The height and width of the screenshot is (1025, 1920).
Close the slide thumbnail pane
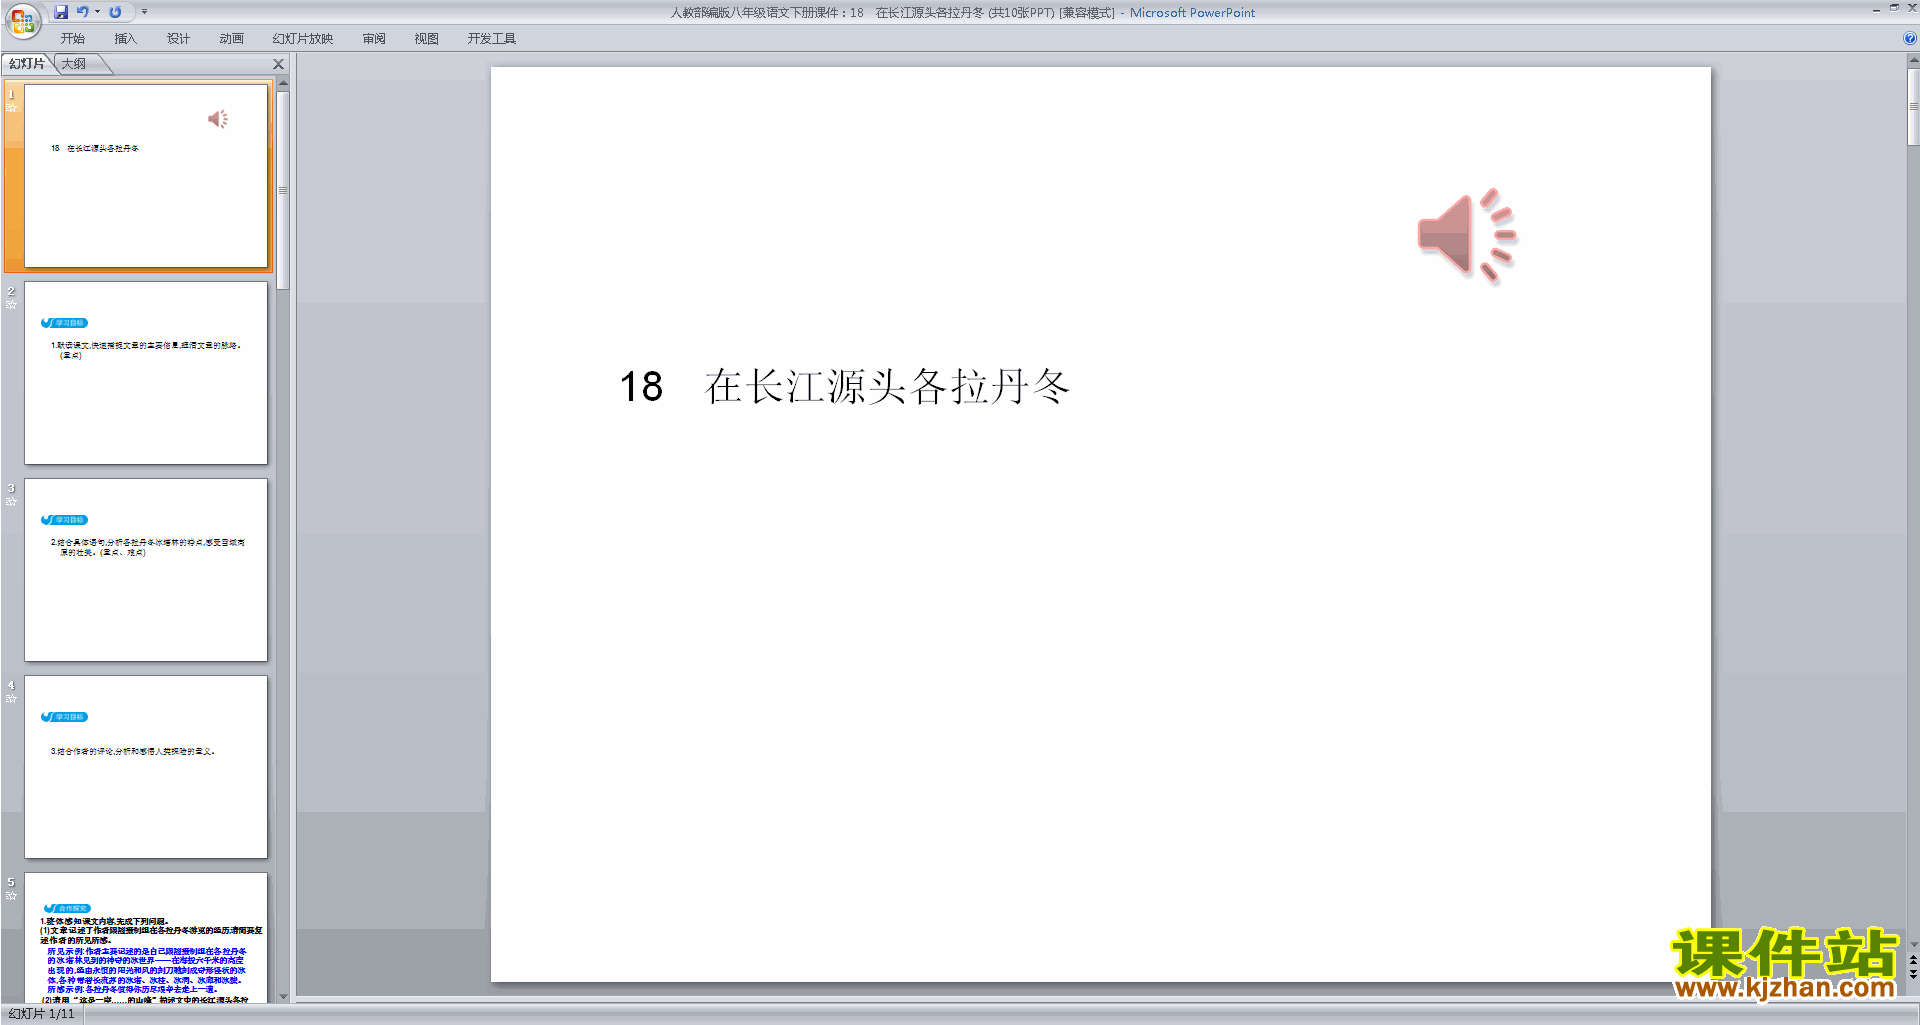tap(279, 64)
